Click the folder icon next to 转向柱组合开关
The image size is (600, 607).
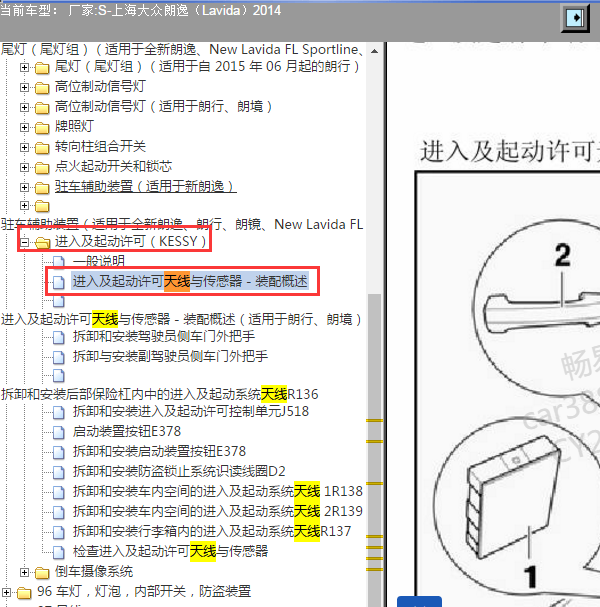coord(42,147)
